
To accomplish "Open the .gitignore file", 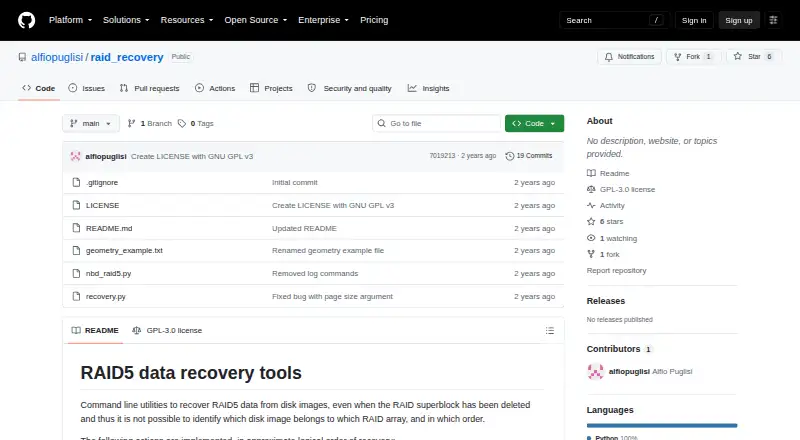I will [102, 182].
